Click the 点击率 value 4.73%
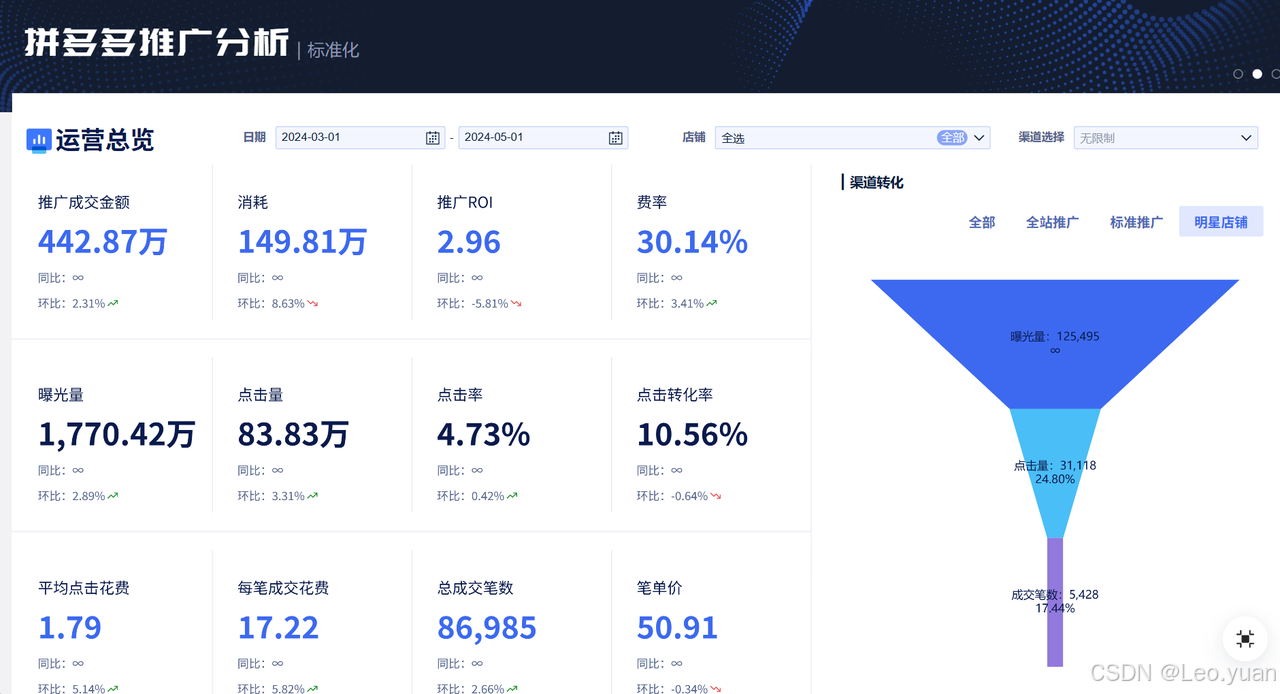Screen dimensions: 1280x694 pos(484,435)
